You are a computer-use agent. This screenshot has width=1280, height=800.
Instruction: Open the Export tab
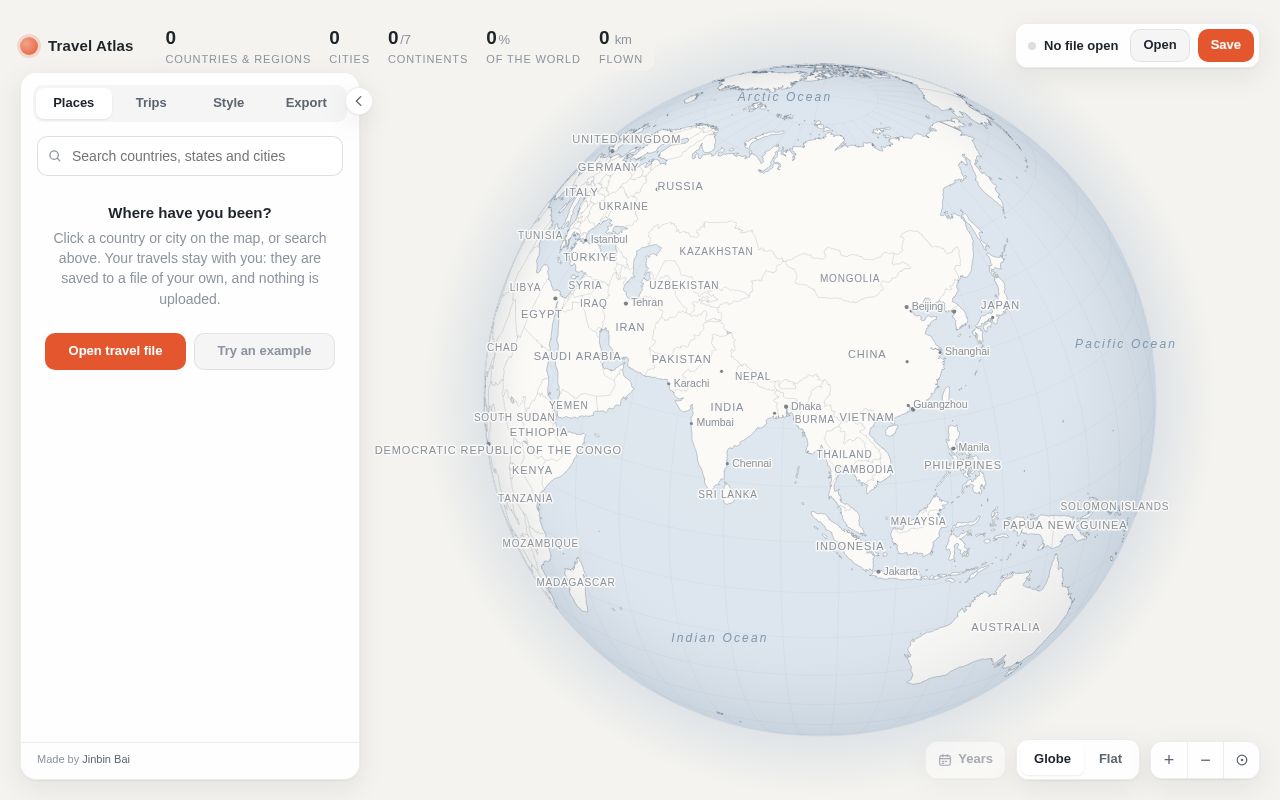coord(306,103)
